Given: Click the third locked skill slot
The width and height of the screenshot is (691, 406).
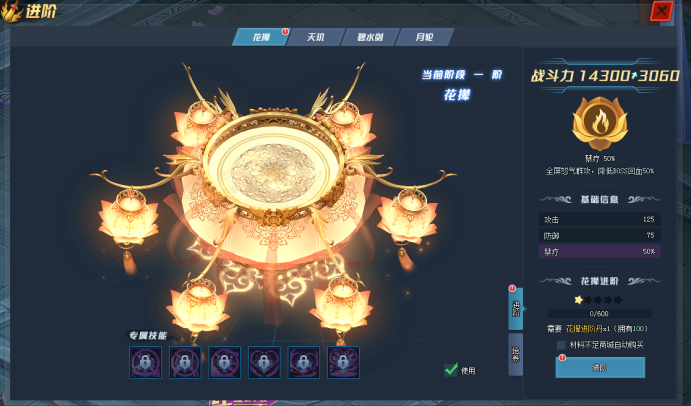Looking at the screenshot, I should (225, 362).
